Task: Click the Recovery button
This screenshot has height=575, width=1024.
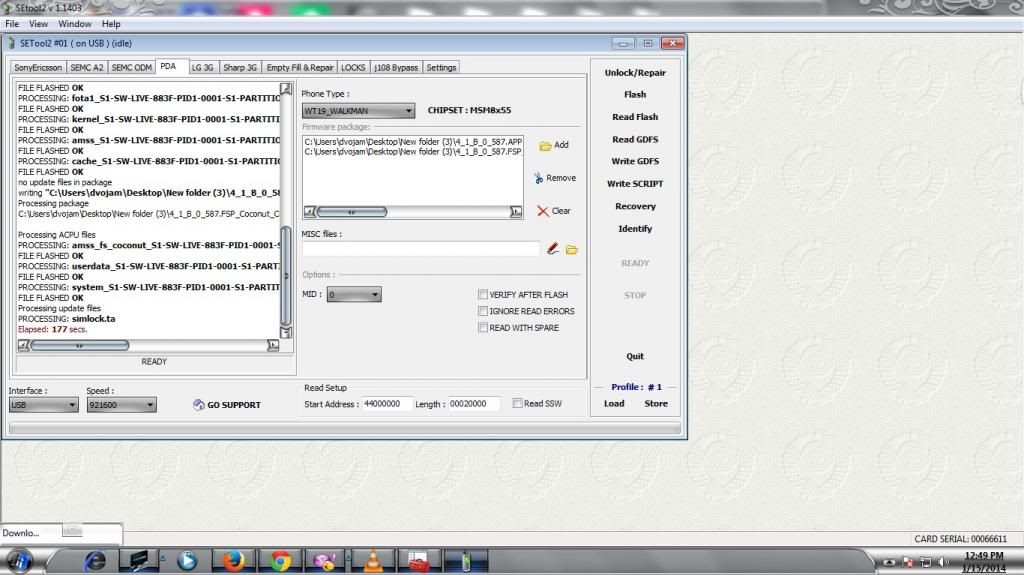Action: coord(635,206)
